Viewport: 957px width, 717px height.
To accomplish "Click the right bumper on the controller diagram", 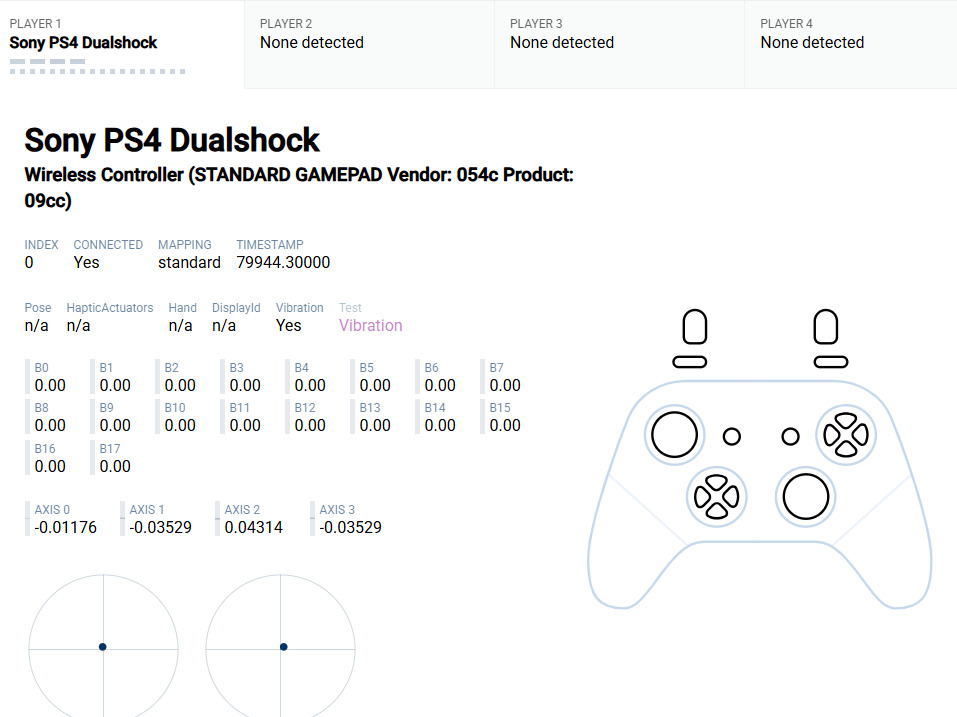I will pyautogui.click(x=831, y=362).
